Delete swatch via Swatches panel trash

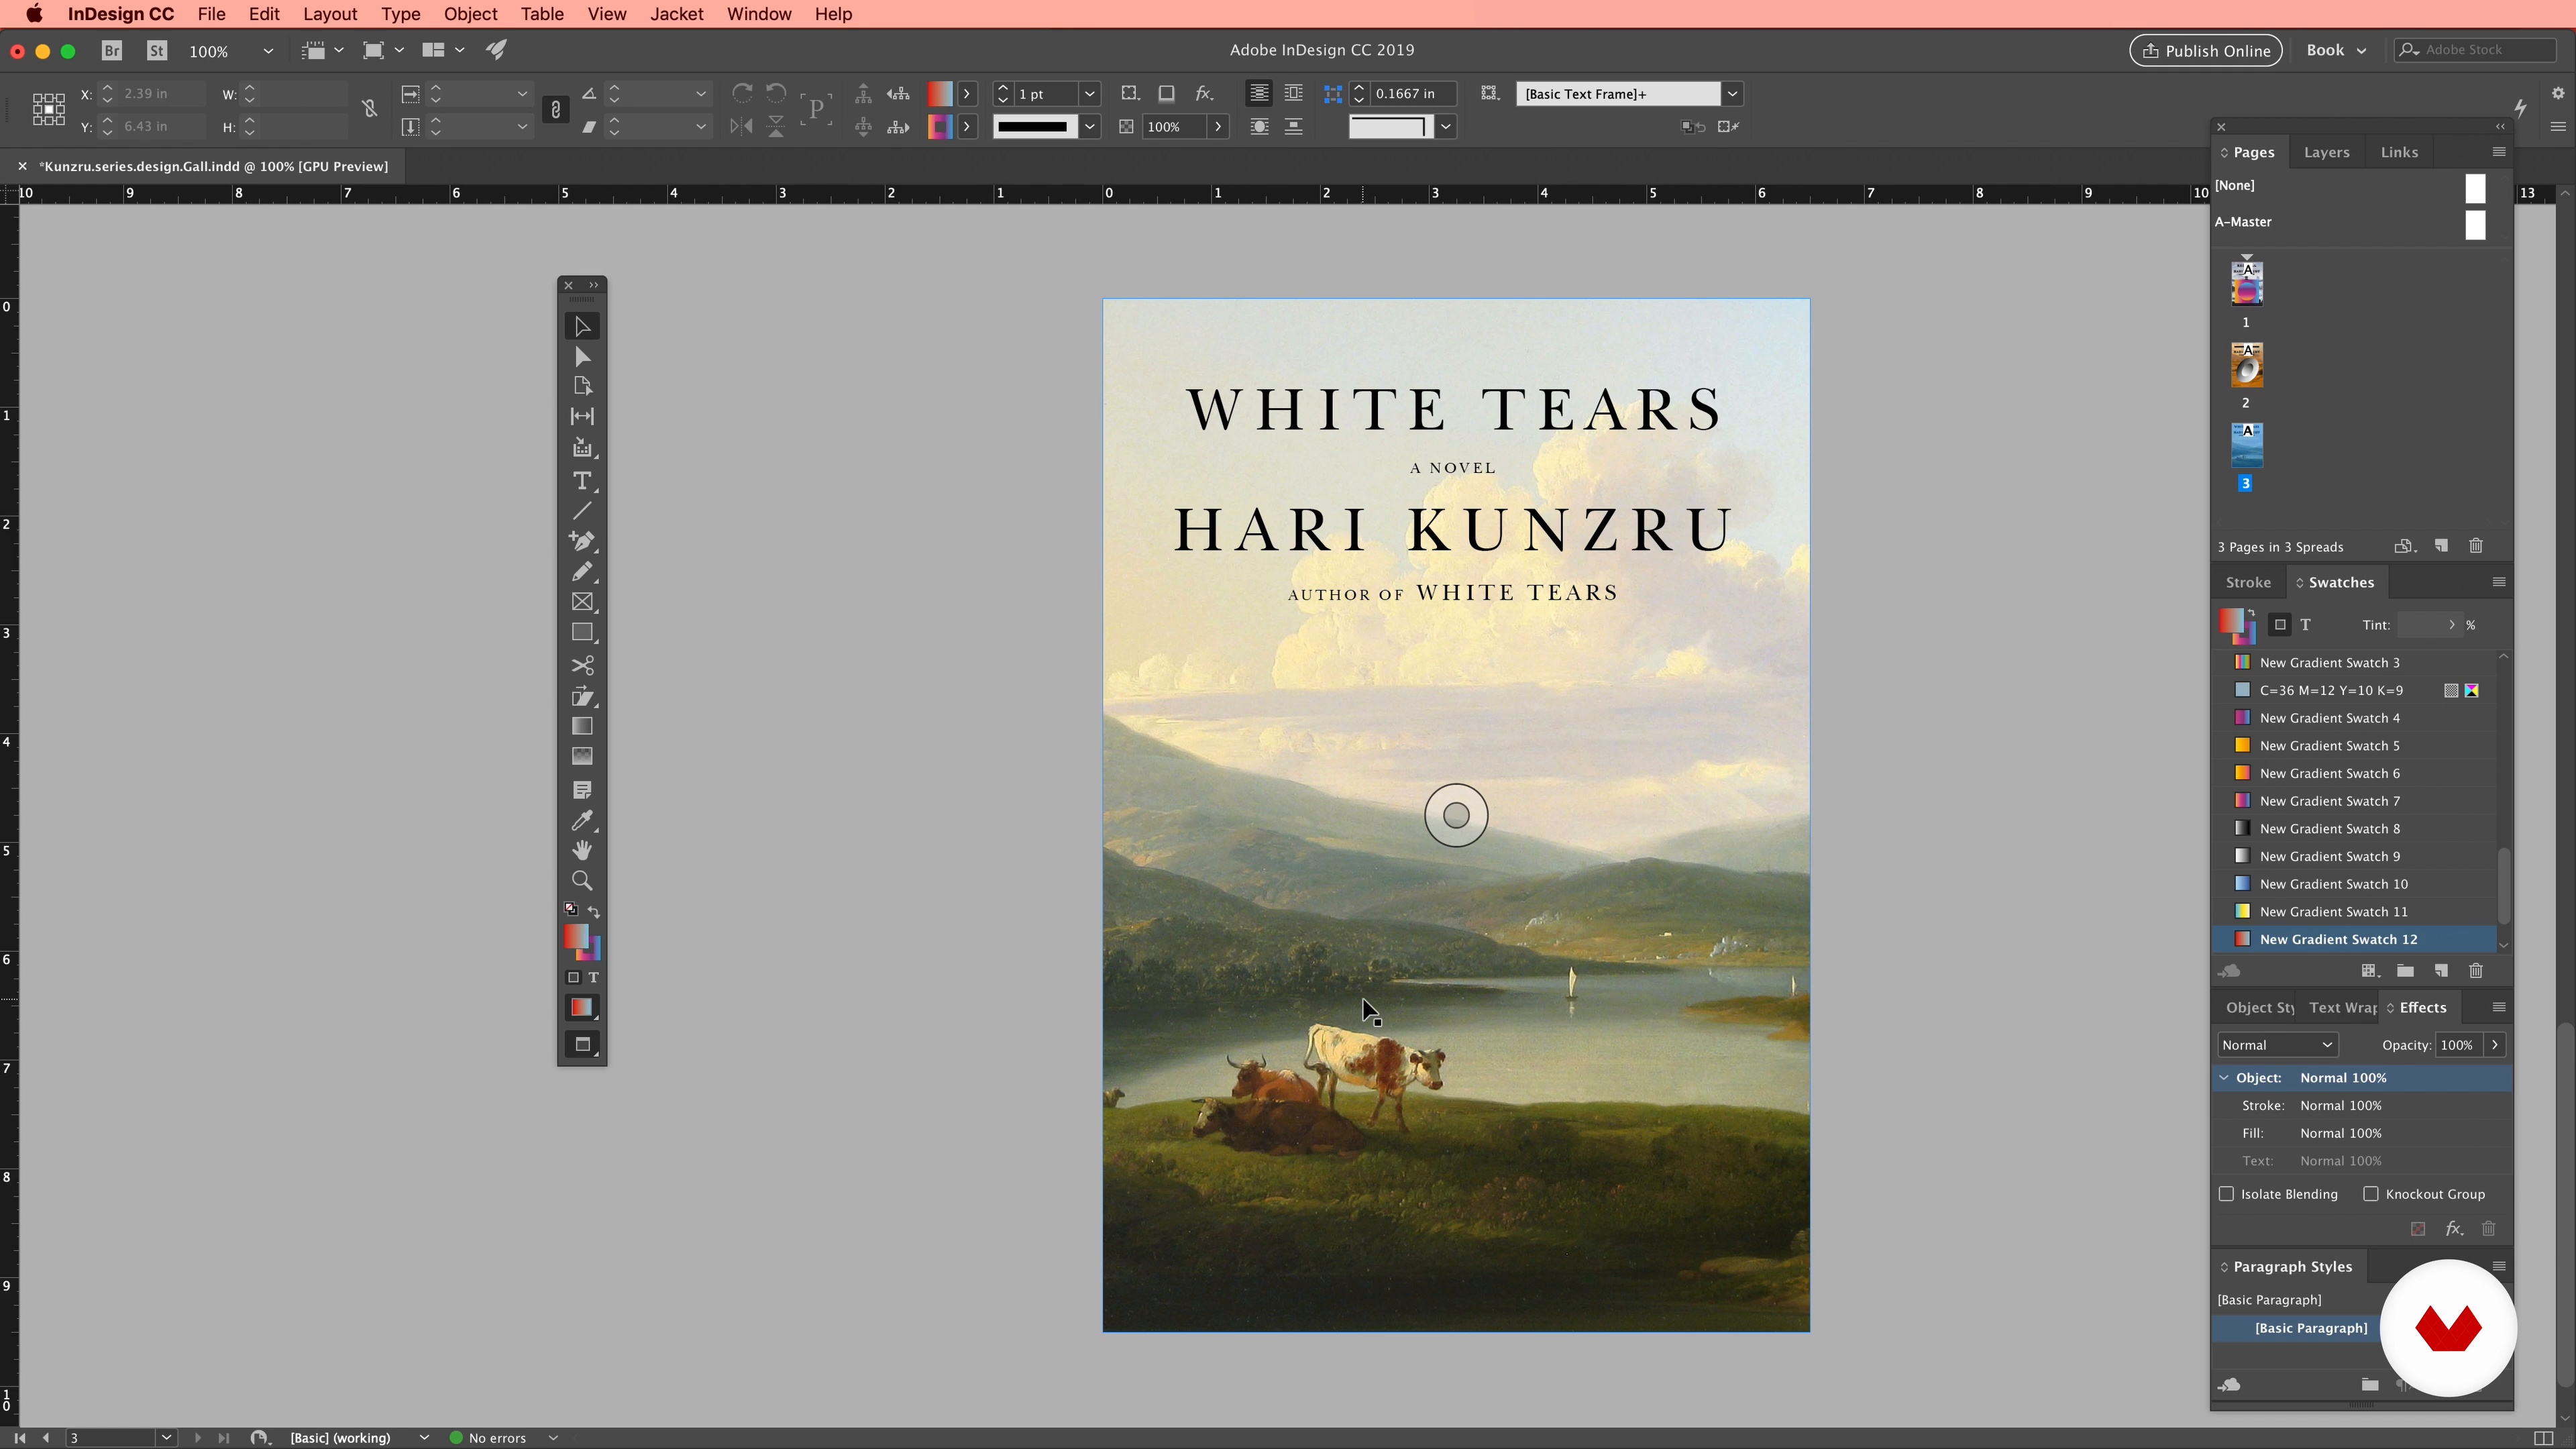[x=2476, y=971]
